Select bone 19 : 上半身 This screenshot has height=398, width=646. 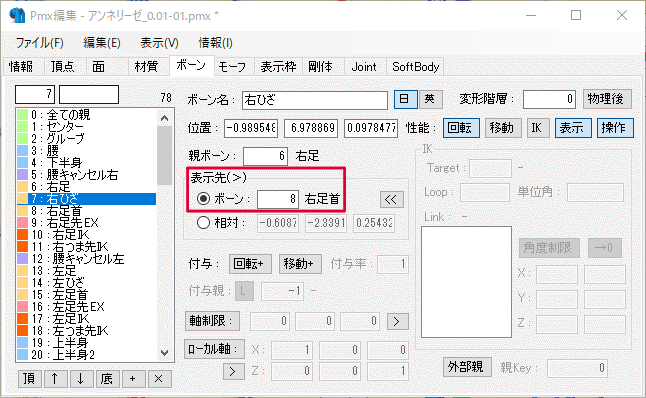(86, 343)
